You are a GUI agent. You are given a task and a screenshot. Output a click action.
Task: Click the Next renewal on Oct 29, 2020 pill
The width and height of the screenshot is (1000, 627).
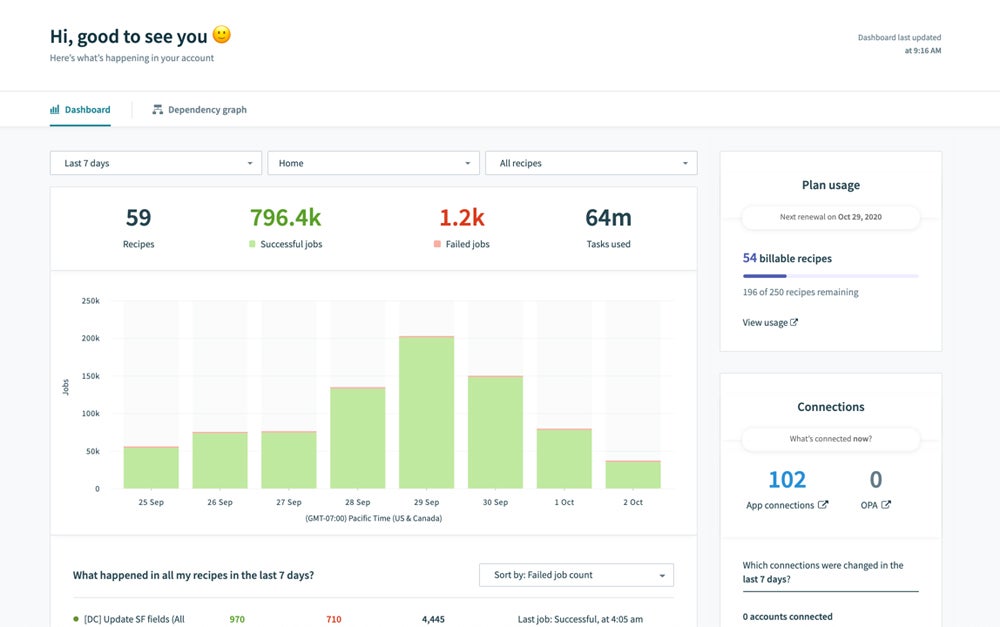[830, 217]
